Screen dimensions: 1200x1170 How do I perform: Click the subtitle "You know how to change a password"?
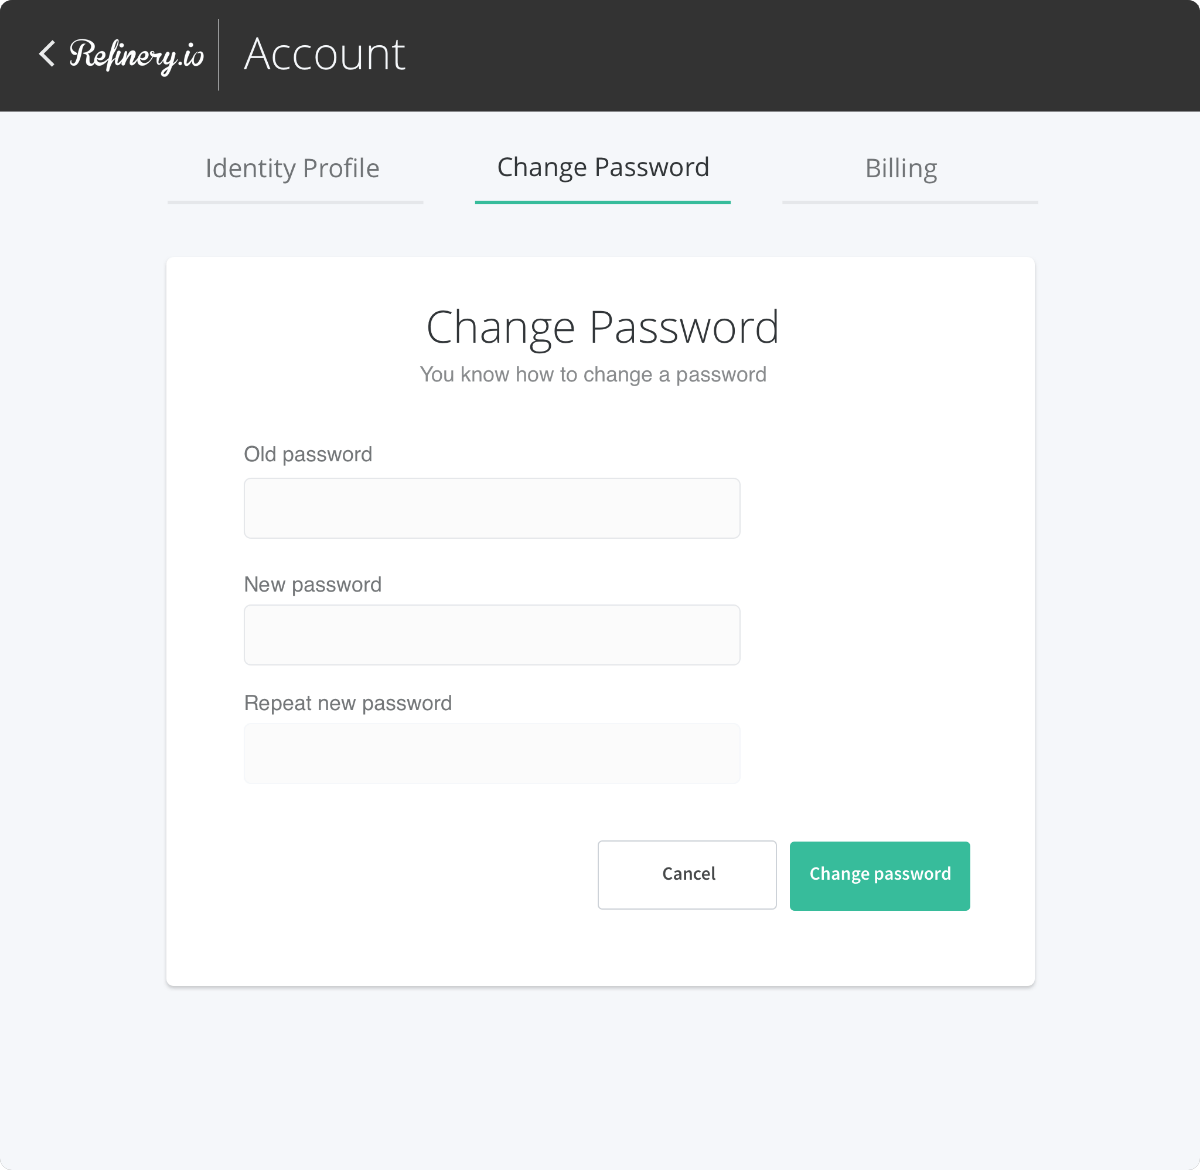pos(593,375)
